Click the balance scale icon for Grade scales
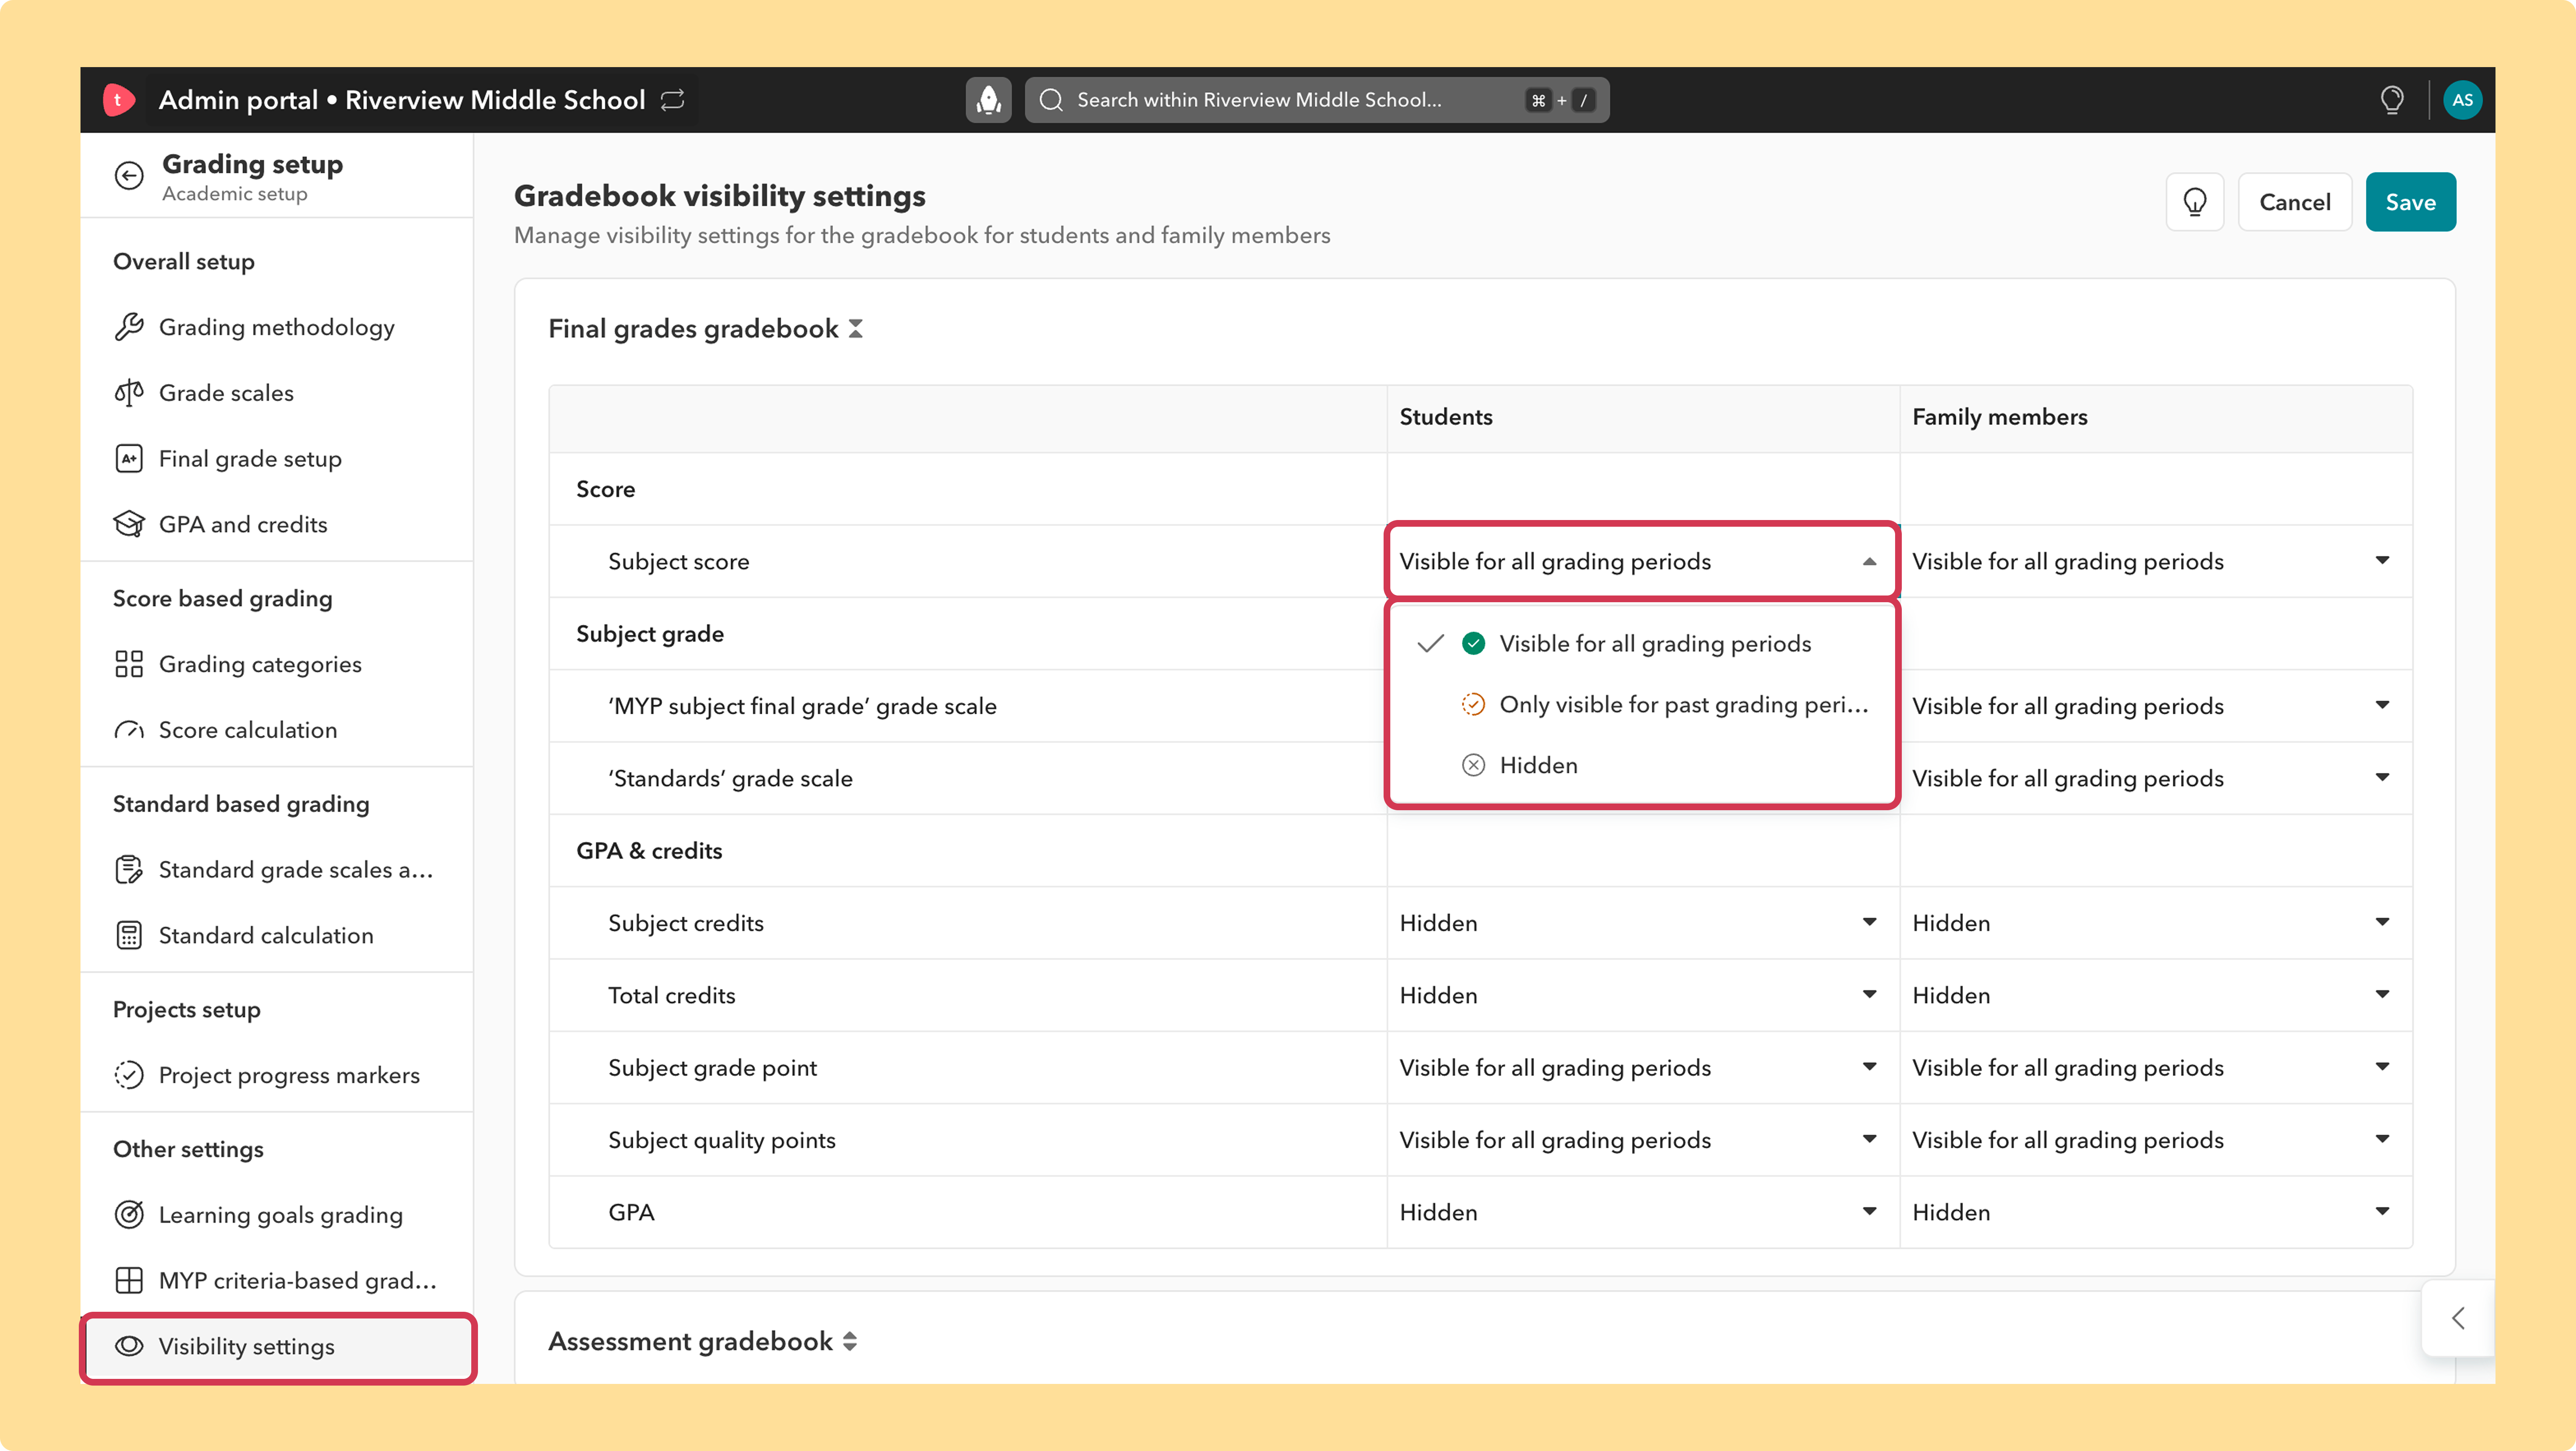The width and height of the screenshot is (2576, 1451). pos(129,393)
